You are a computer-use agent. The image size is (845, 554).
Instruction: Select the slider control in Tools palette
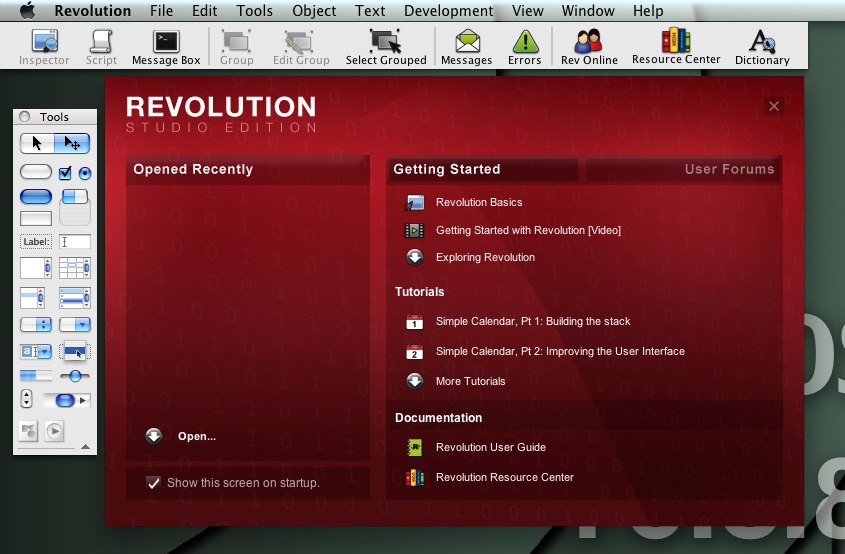(x=74, y=375)
